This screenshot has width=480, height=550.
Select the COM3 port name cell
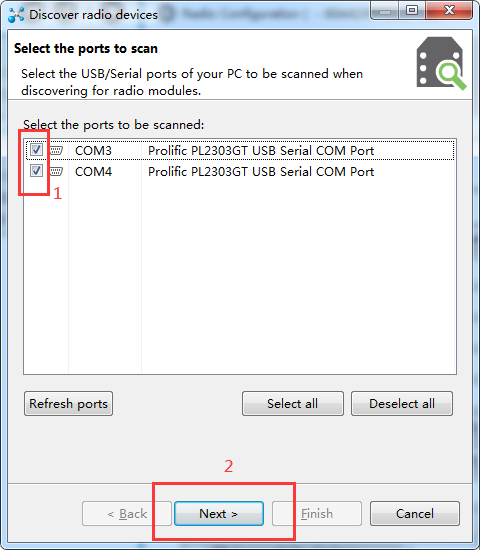coord(93,150)
